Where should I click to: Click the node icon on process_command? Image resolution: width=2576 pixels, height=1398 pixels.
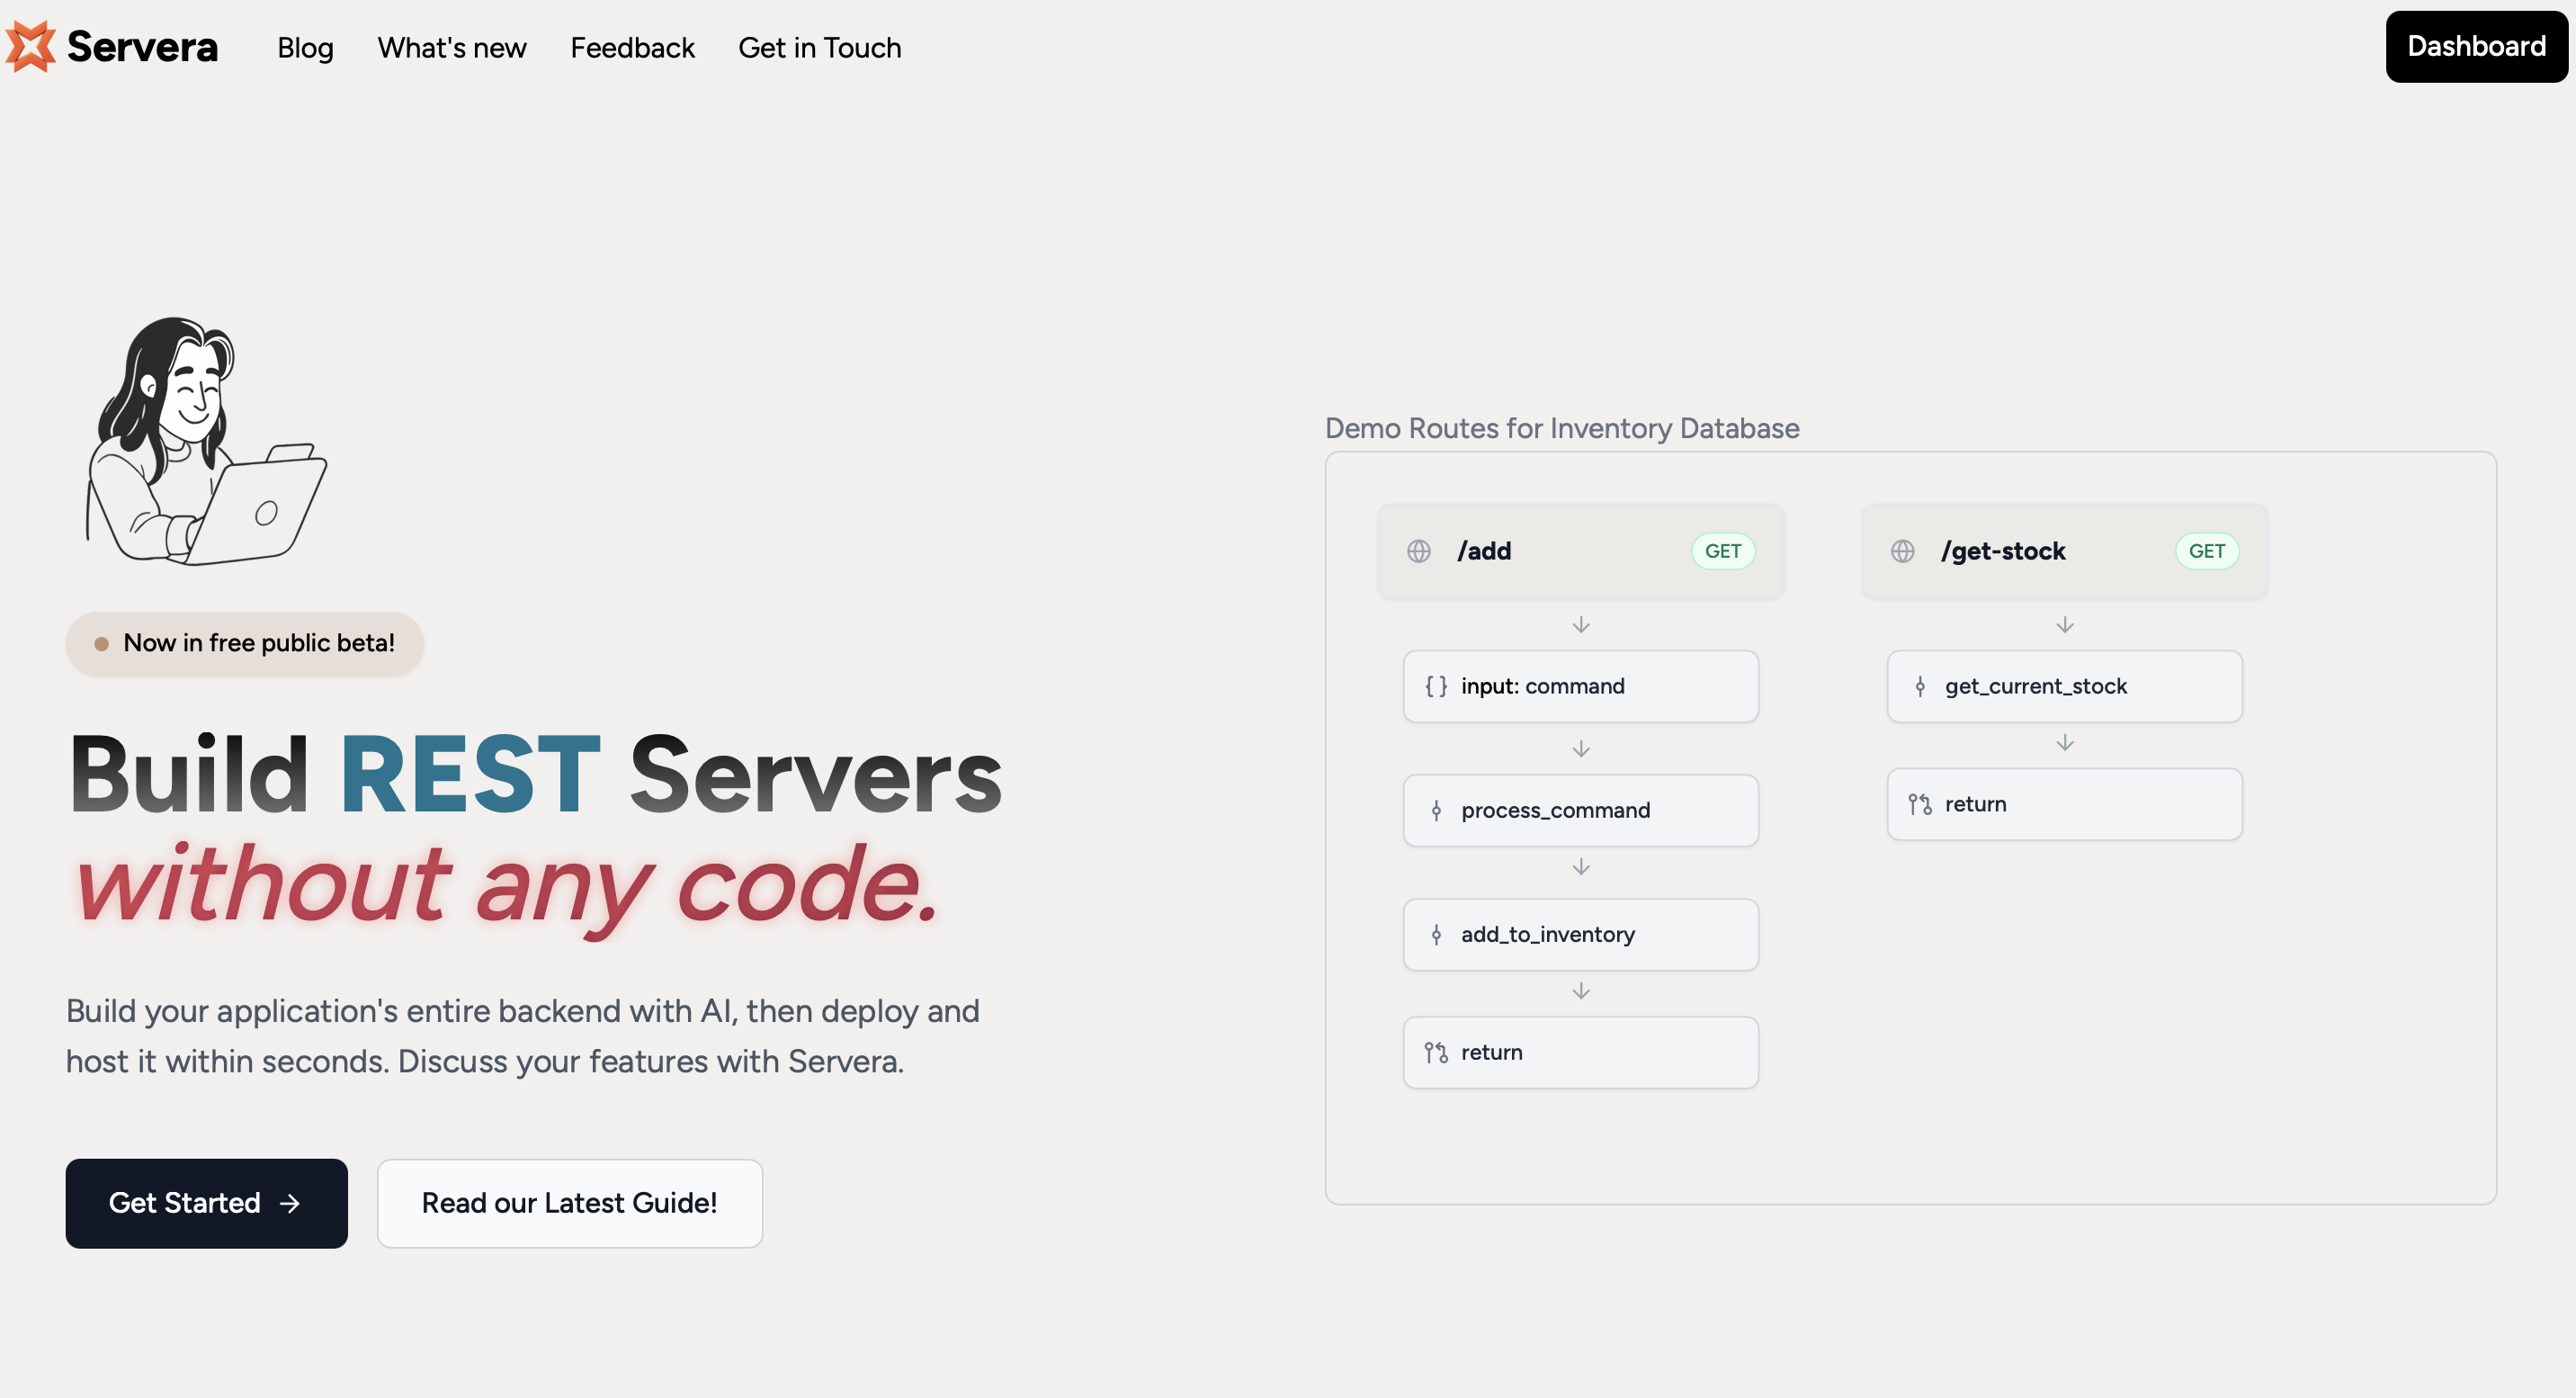coord(1436,811)
